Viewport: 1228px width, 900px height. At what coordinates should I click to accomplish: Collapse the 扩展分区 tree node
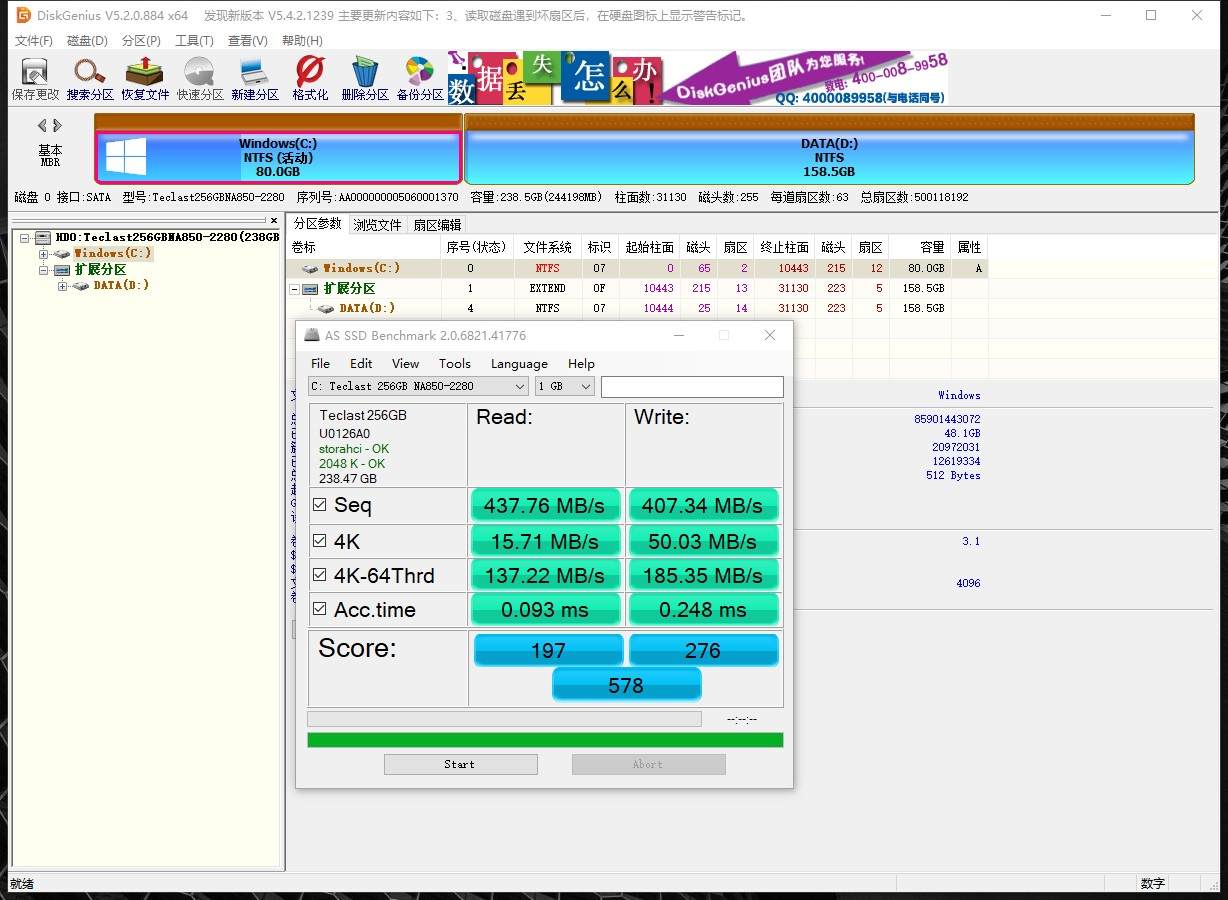tap(43, 270)
